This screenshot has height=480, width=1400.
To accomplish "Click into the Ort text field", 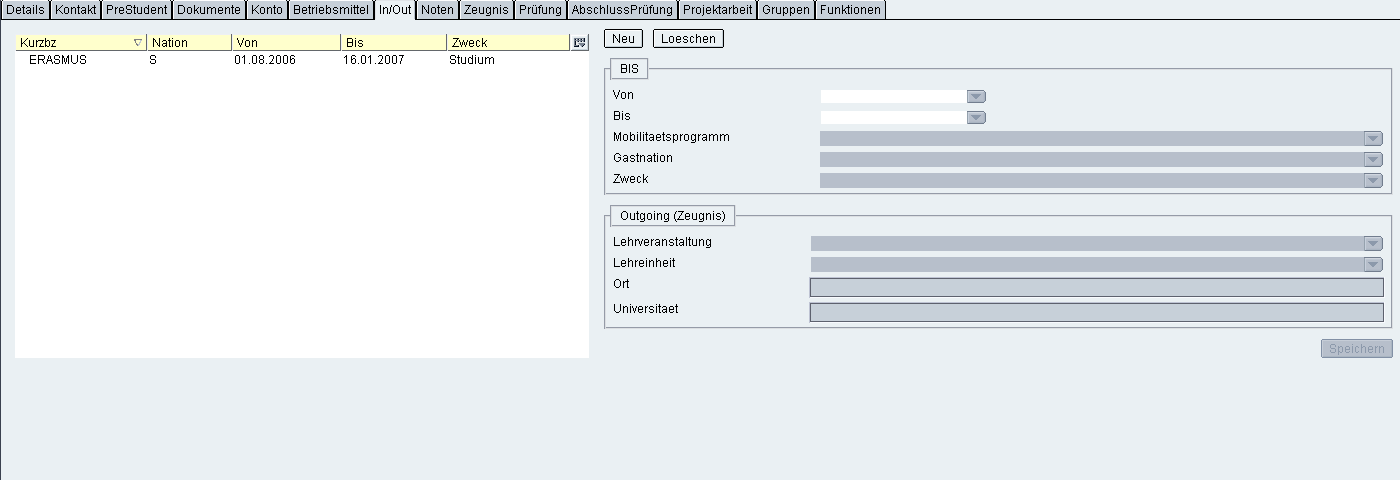I will coord(1096,288).
